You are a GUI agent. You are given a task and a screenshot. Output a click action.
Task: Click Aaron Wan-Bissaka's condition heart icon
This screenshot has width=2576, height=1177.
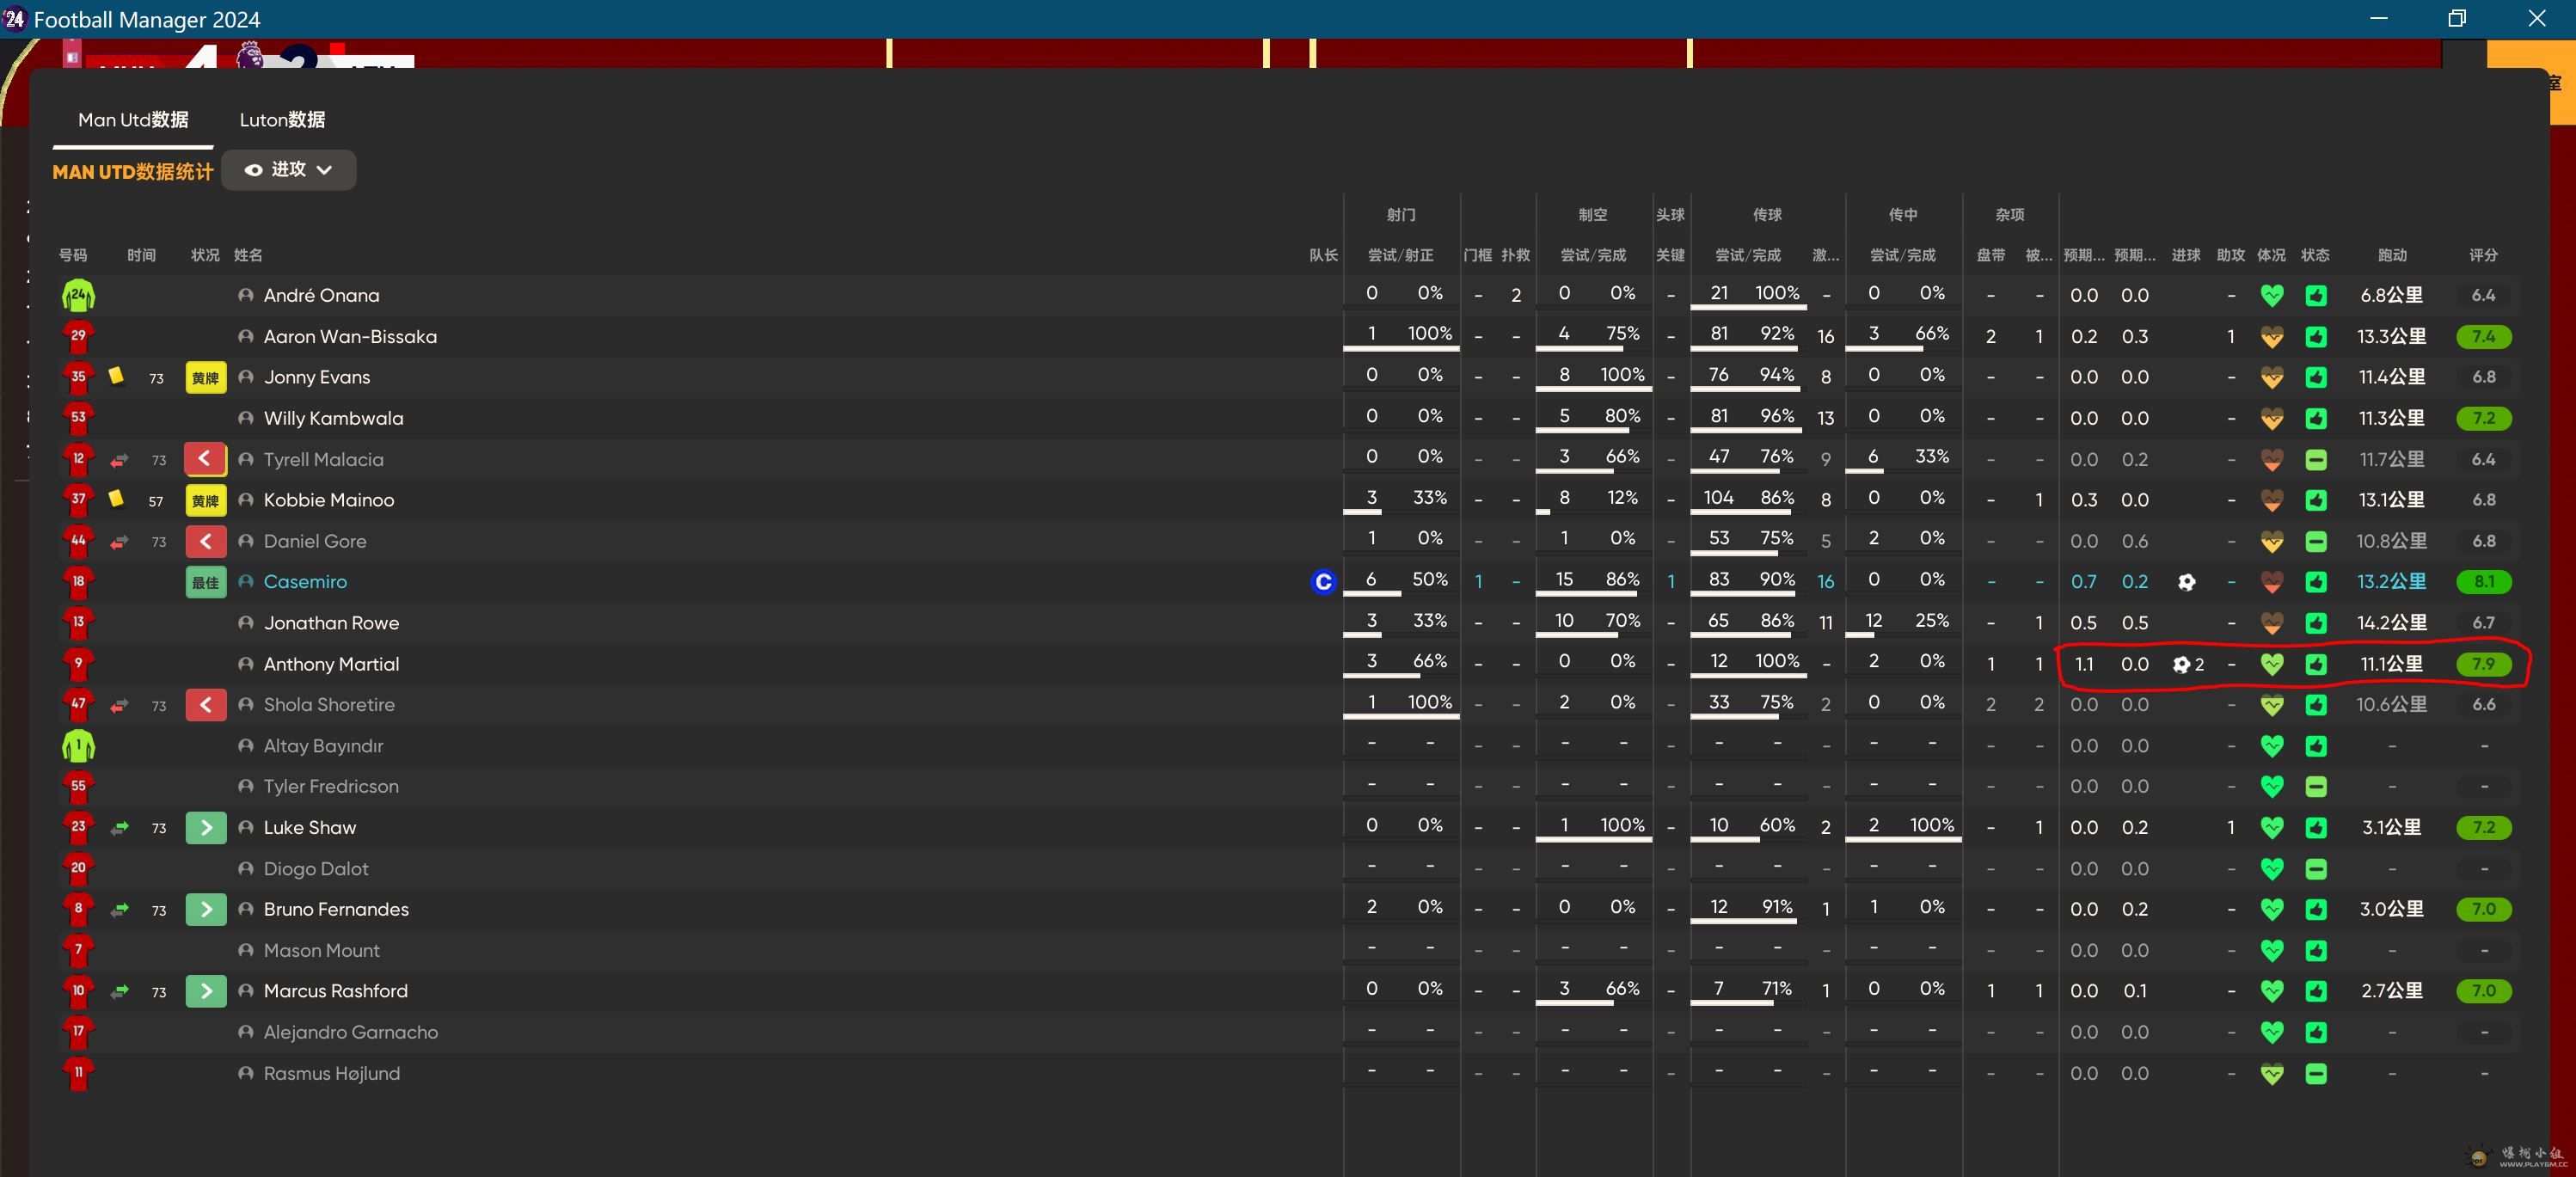(2271, 337)
